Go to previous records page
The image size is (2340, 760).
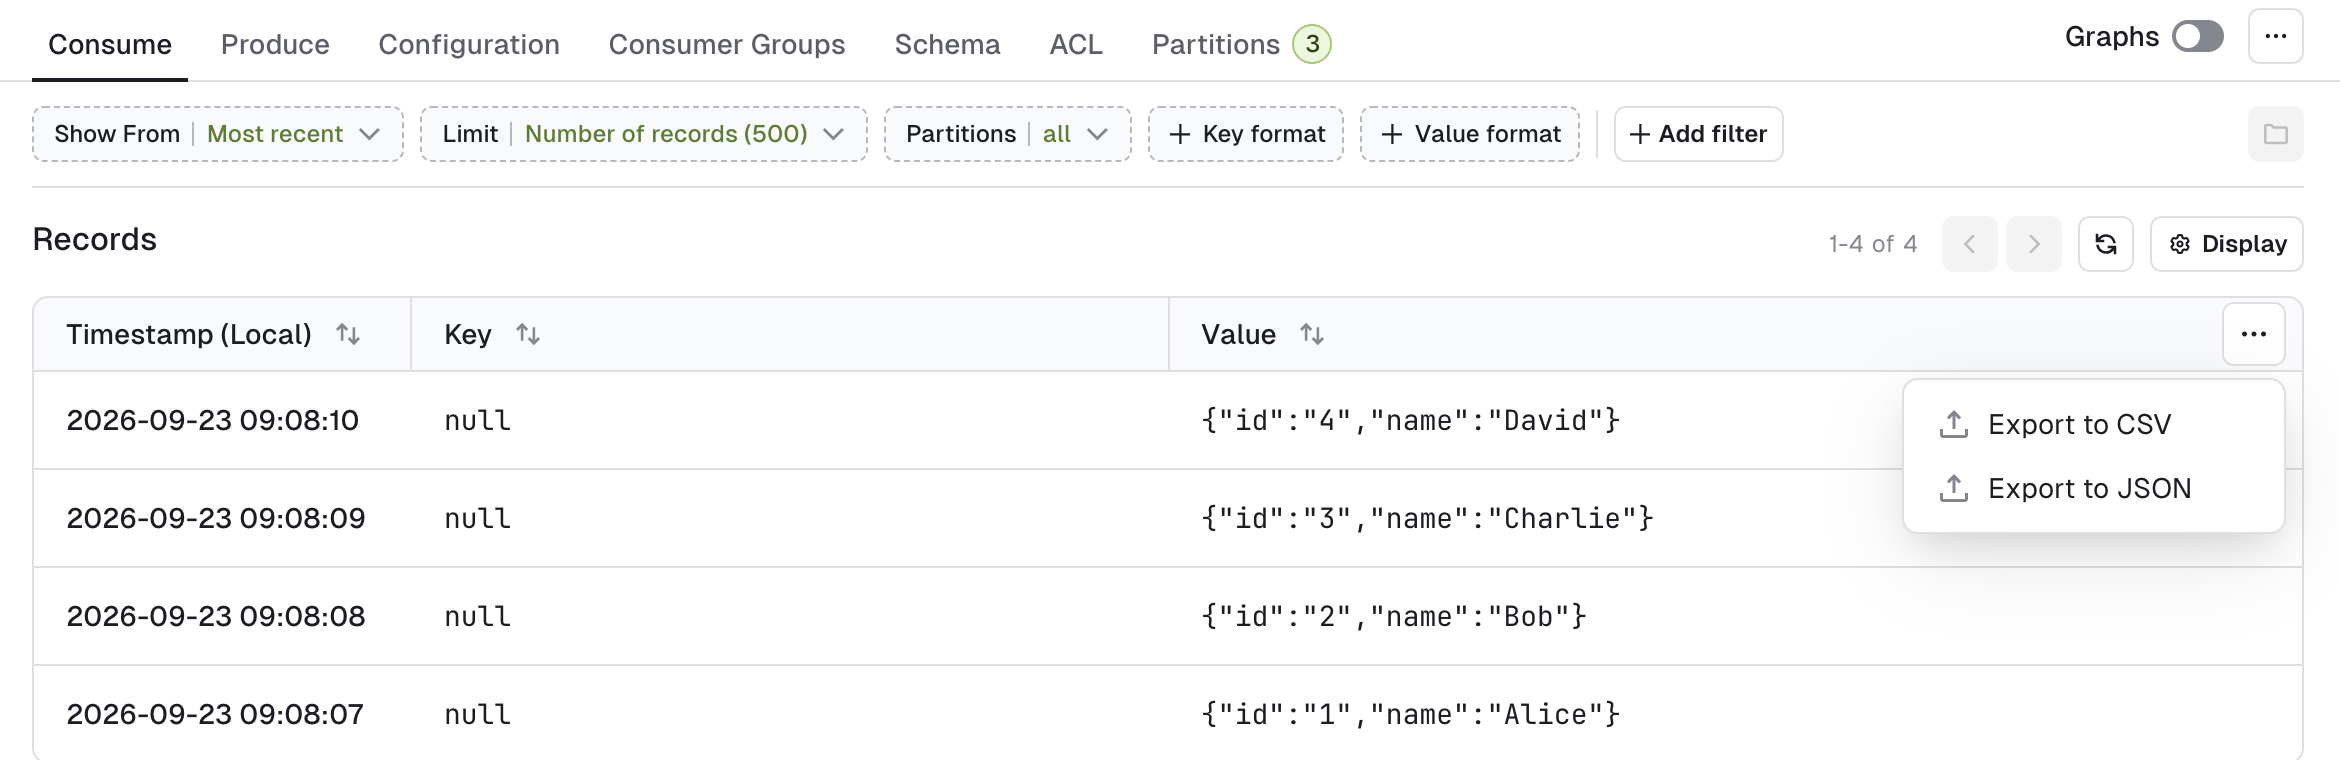click(x=1969, y=244)
